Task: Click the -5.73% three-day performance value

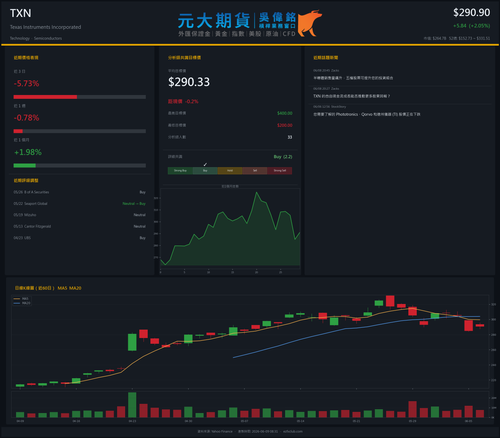Action: pyautogui.click(x=26, y=83)
